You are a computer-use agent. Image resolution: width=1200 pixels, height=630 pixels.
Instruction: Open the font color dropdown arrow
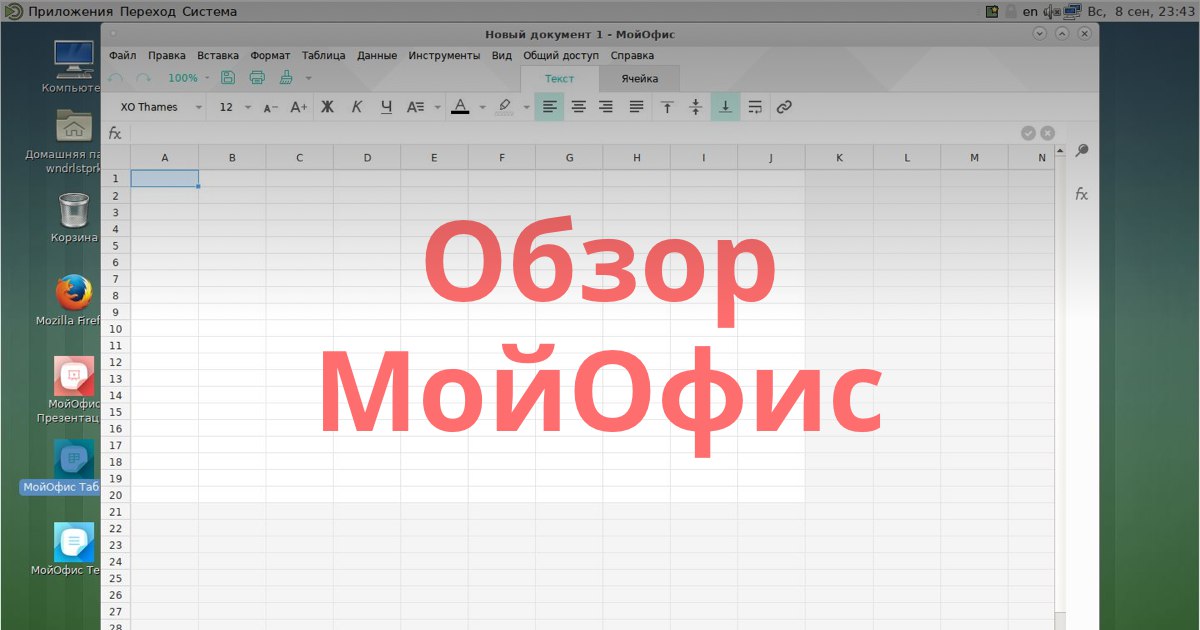pyautogui.click(x=482, y=107)
